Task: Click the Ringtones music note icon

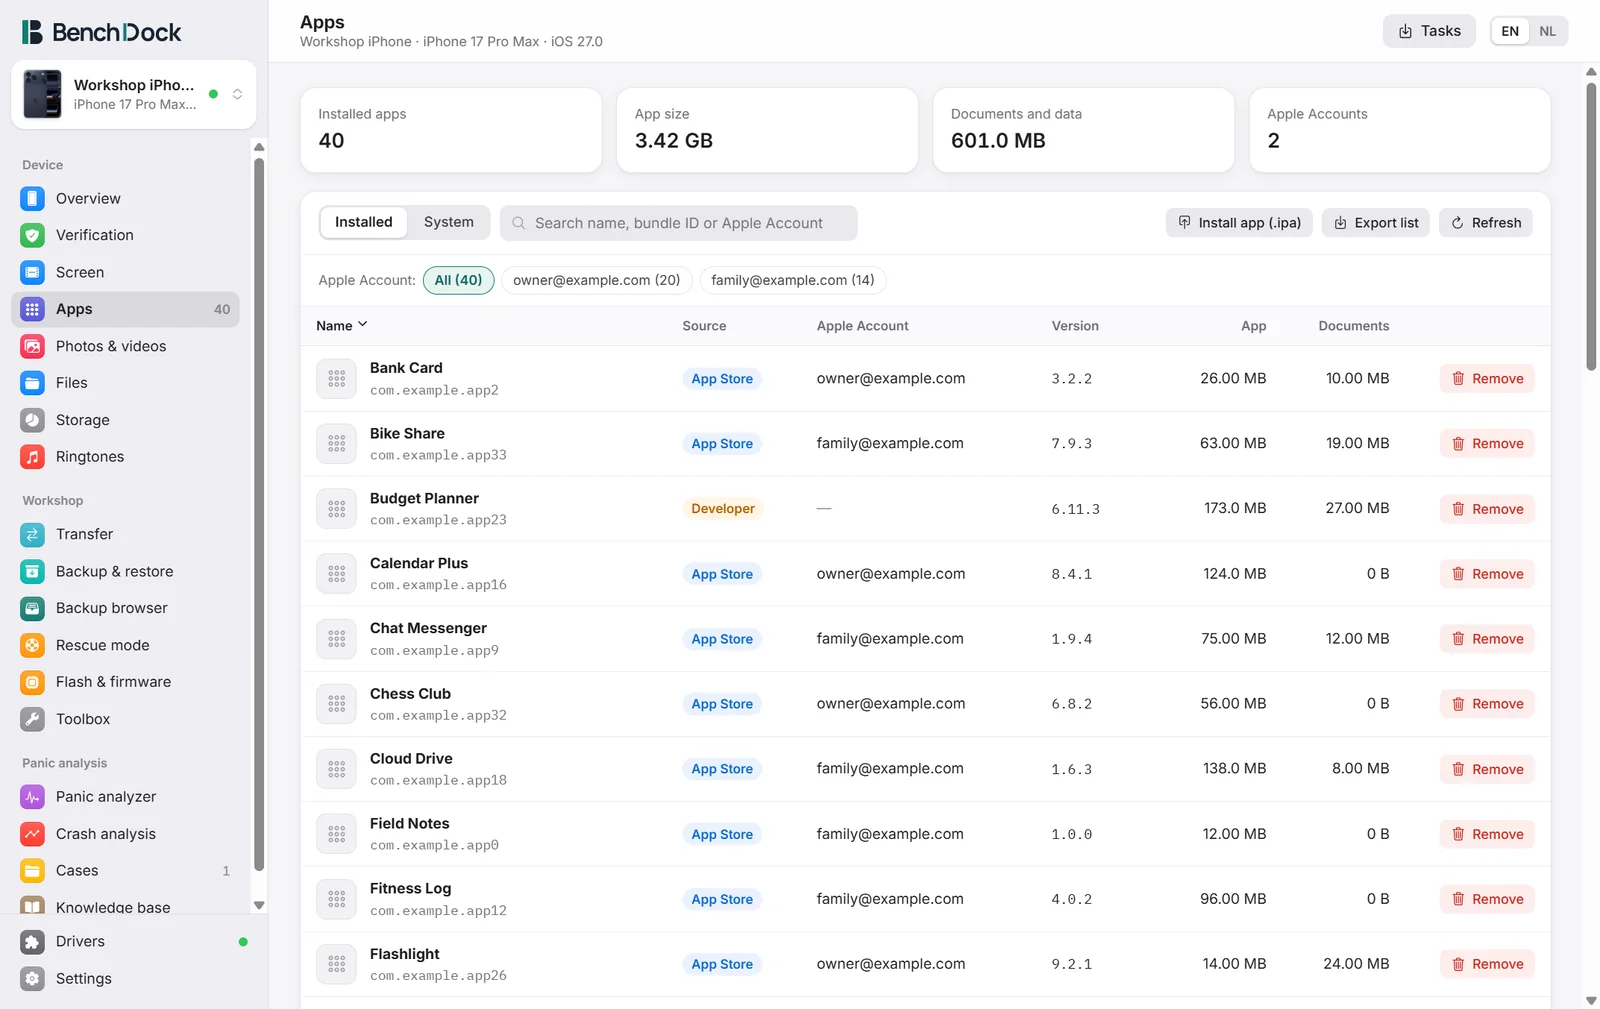Action: click(x=33, y=457)
